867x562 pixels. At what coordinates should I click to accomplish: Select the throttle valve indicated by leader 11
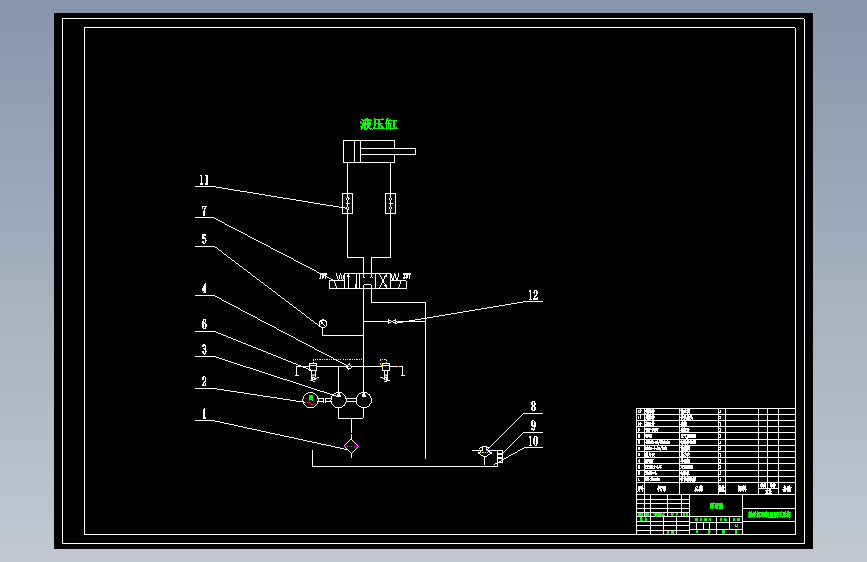(347, 203)
